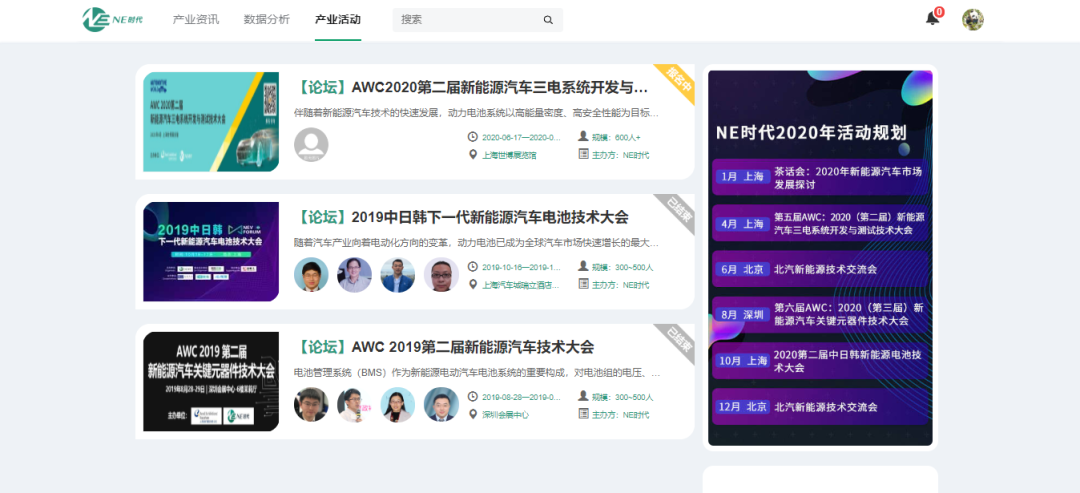1080x493 pixels.
Task: Click description starting 随着汽车产业向着电动化
Action: (x=477, y=242)
